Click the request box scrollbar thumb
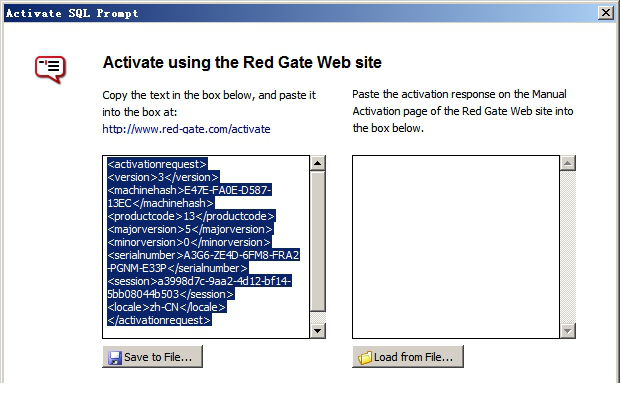The width and height of the screenshot is (620, 398). 318,241
